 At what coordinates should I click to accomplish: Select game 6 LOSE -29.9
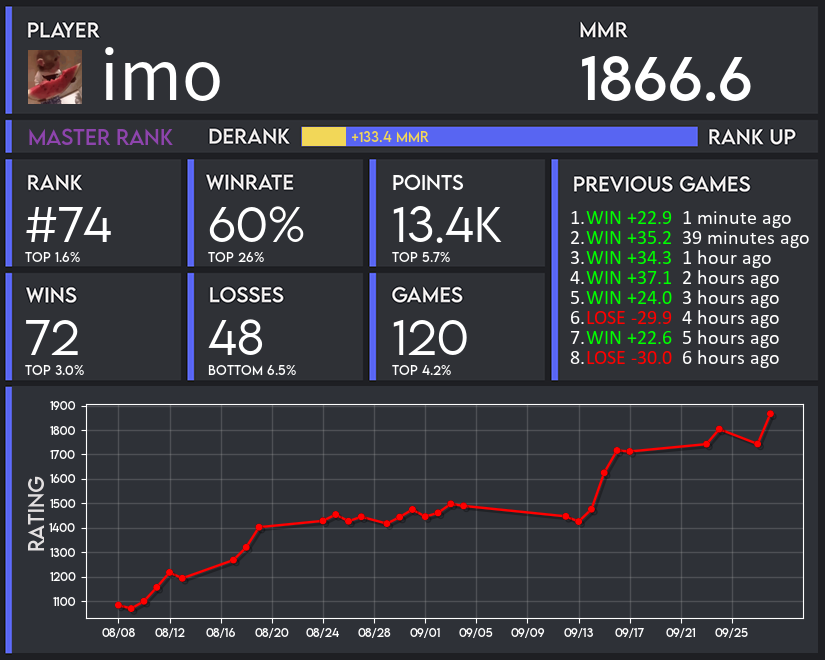[629, 318]
